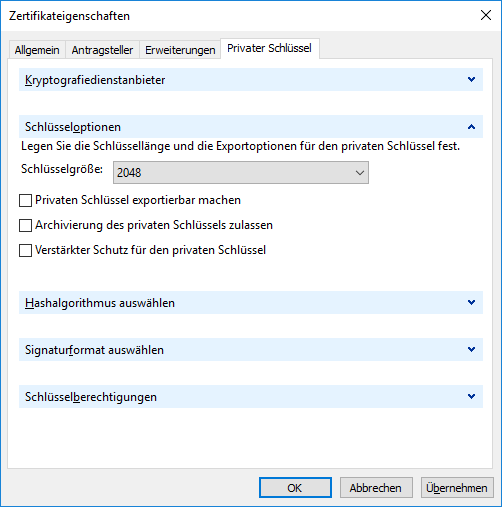Go to the Erweiterungen tab
Image resolution: width=502 pixels, height=507 pixels.
[x=180, y=50]
